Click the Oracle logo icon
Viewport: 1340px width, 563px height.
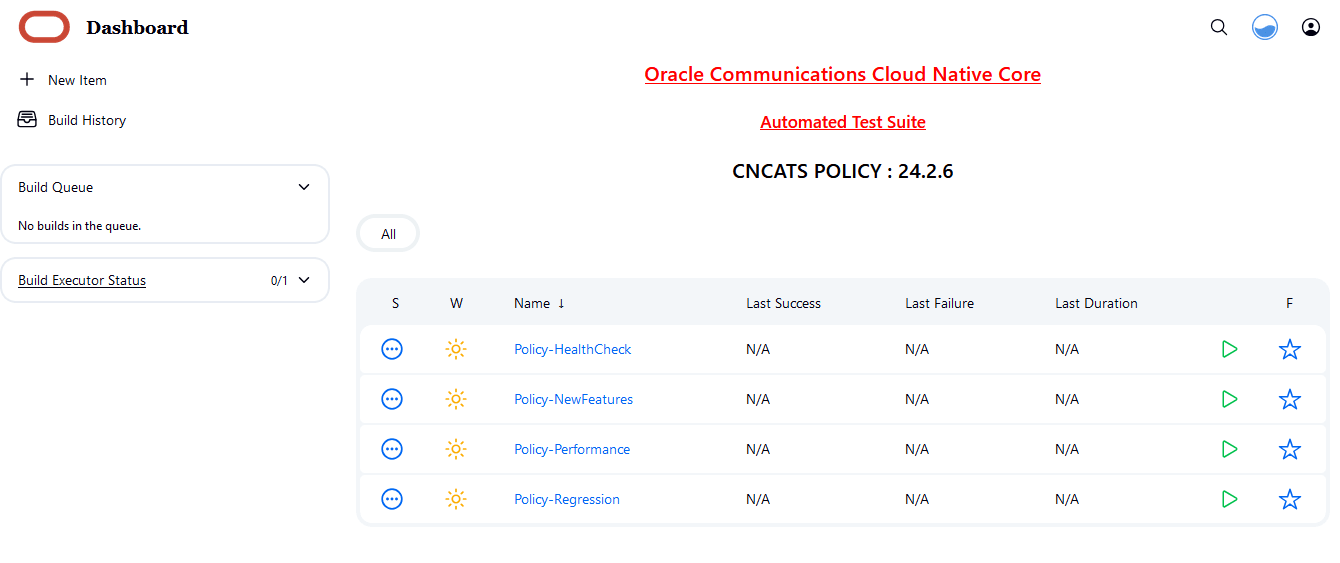44,27
